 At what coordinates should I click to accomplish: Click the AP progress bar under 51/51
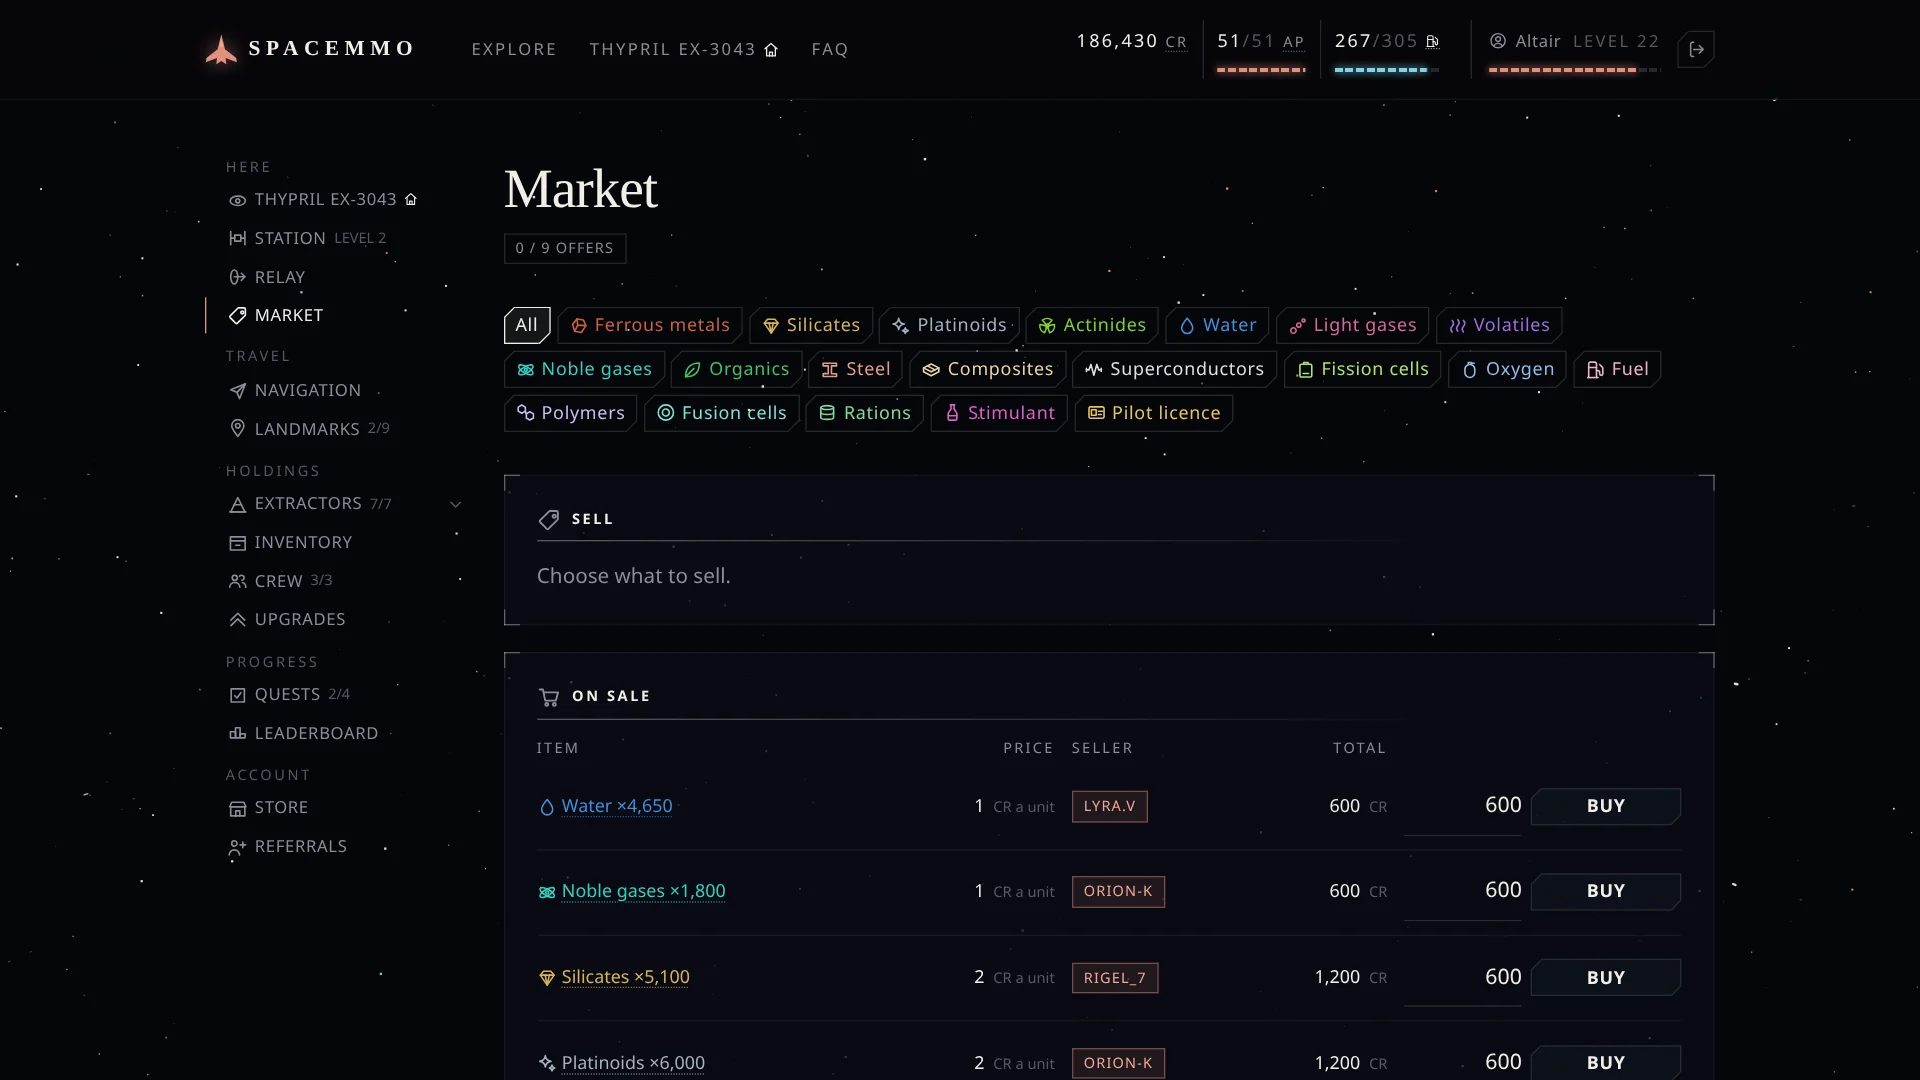click(x=1261, y=70)
